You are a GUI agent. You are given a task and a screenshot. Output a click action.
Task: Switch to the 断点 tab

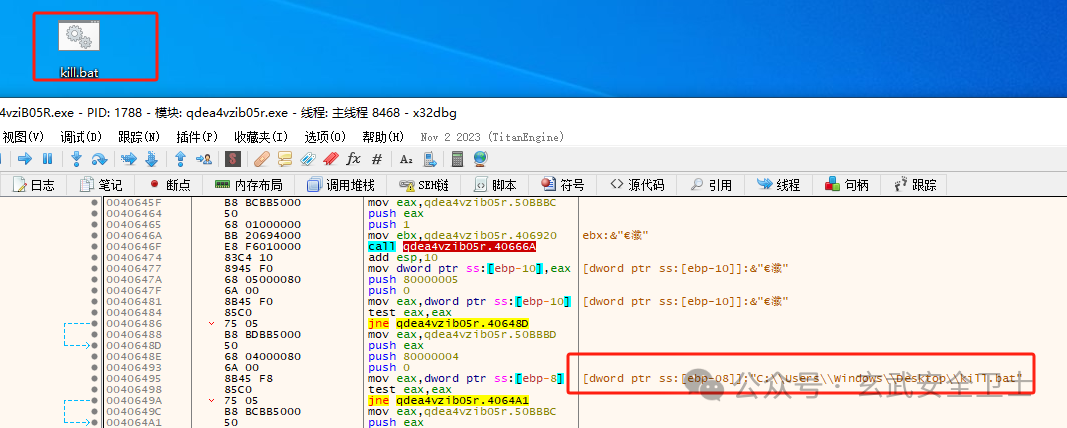pyautogui.click(x=169, y=184)
